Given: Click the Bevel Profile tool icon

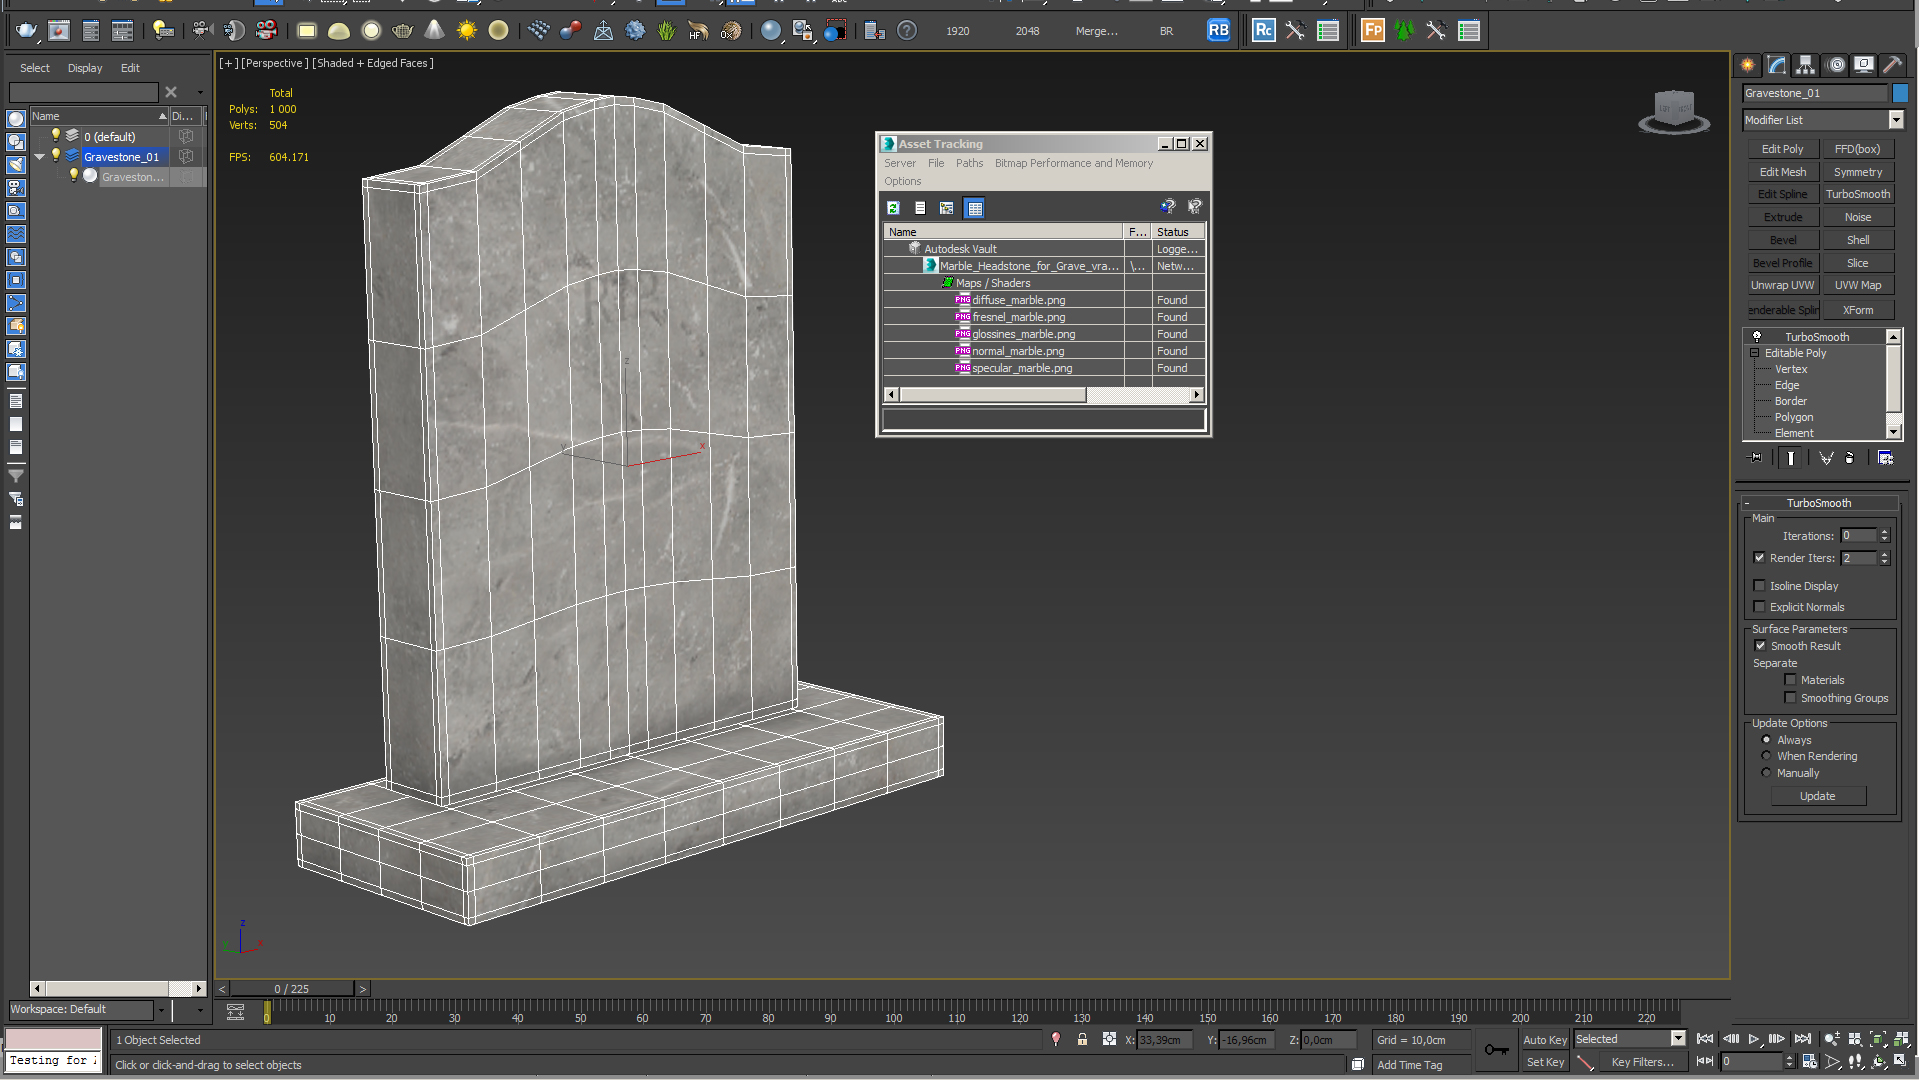Looking at the screenshot, I should coord(1782,262).
